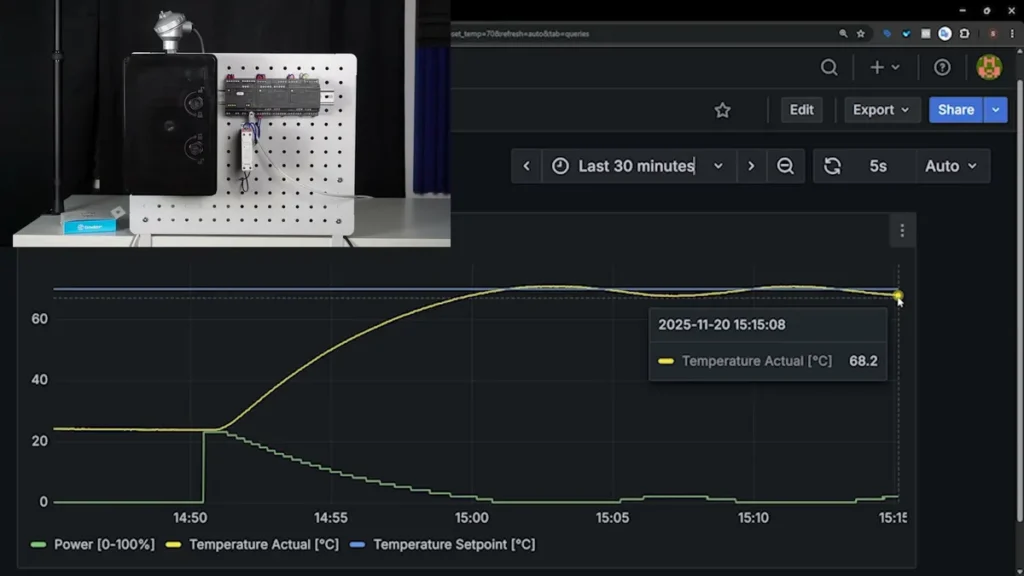Expand the Export dropdown
1024x576 pixels.
881,110
